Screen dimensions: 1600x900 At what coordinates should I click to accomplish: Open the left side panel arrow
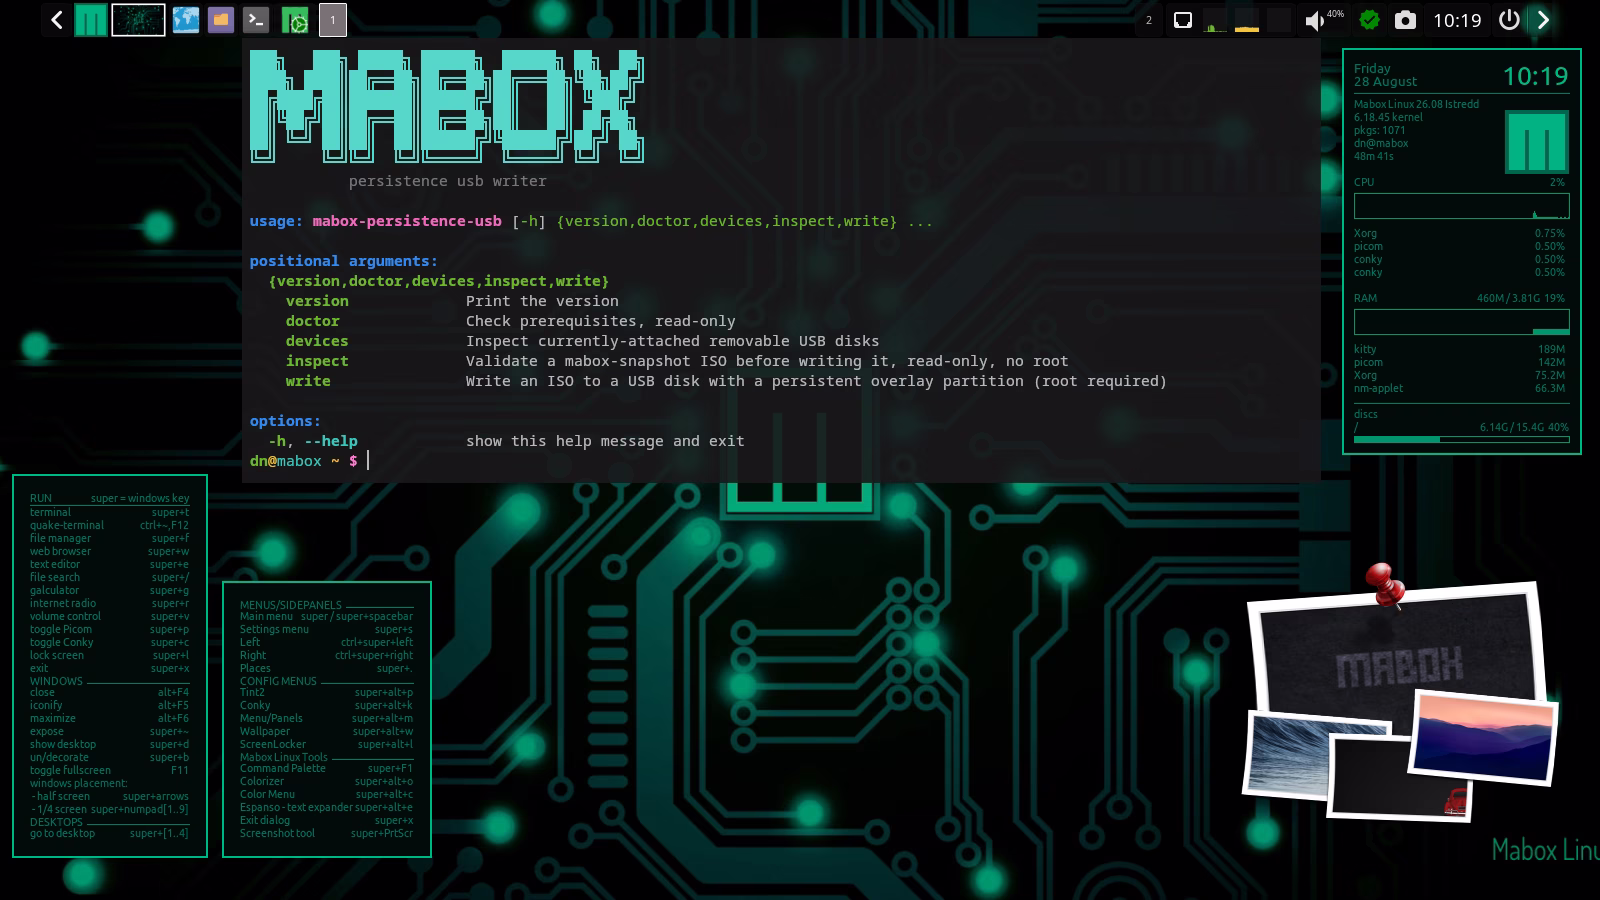57,20
